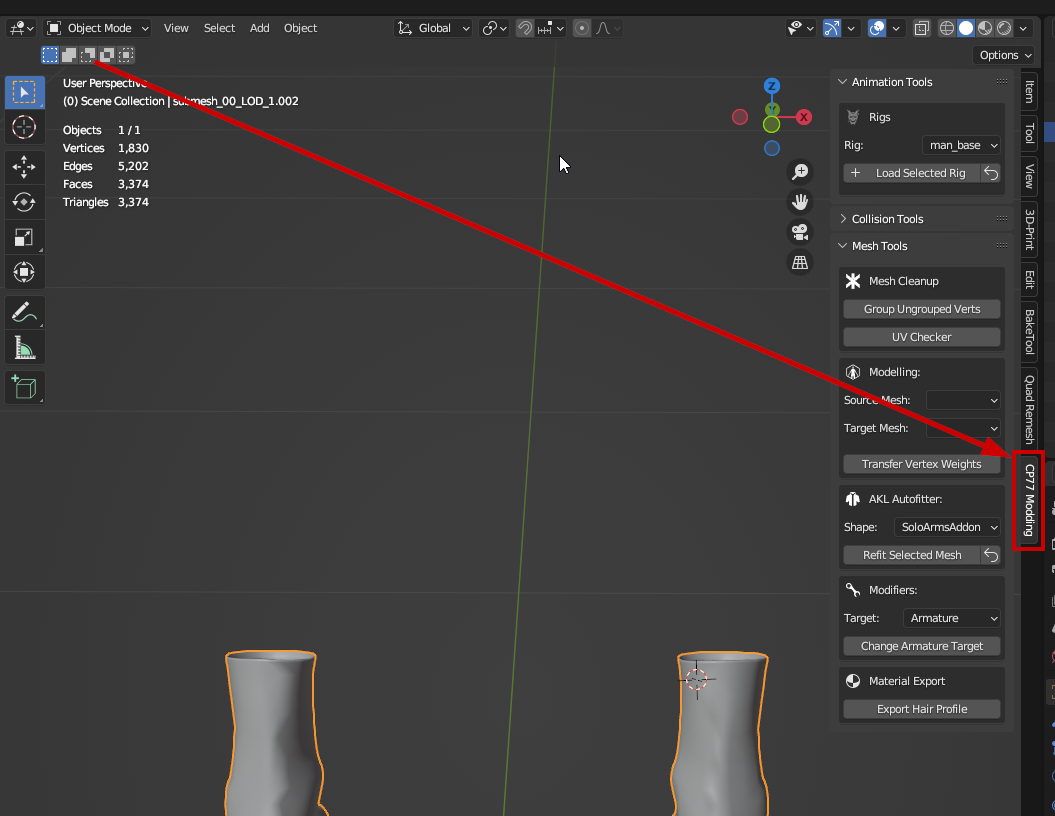Screen dimensions: 1055x816
Task: Click the Transfer Vertex Weights button
Action: [x=921, y=464]
